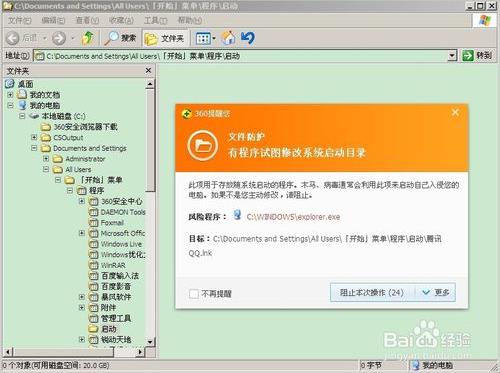
Task: Collapse the Local Disk (C:) node
Action: pos(22,116)
